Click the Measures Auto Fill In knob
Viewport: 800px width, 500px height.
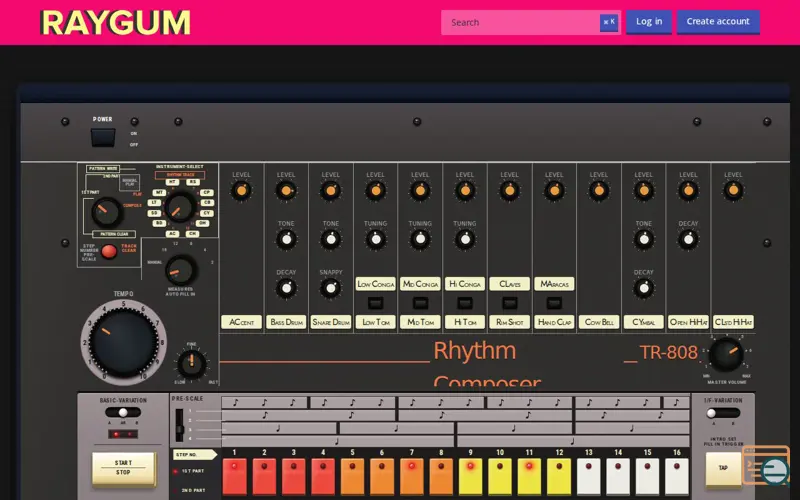coord(181,270)
